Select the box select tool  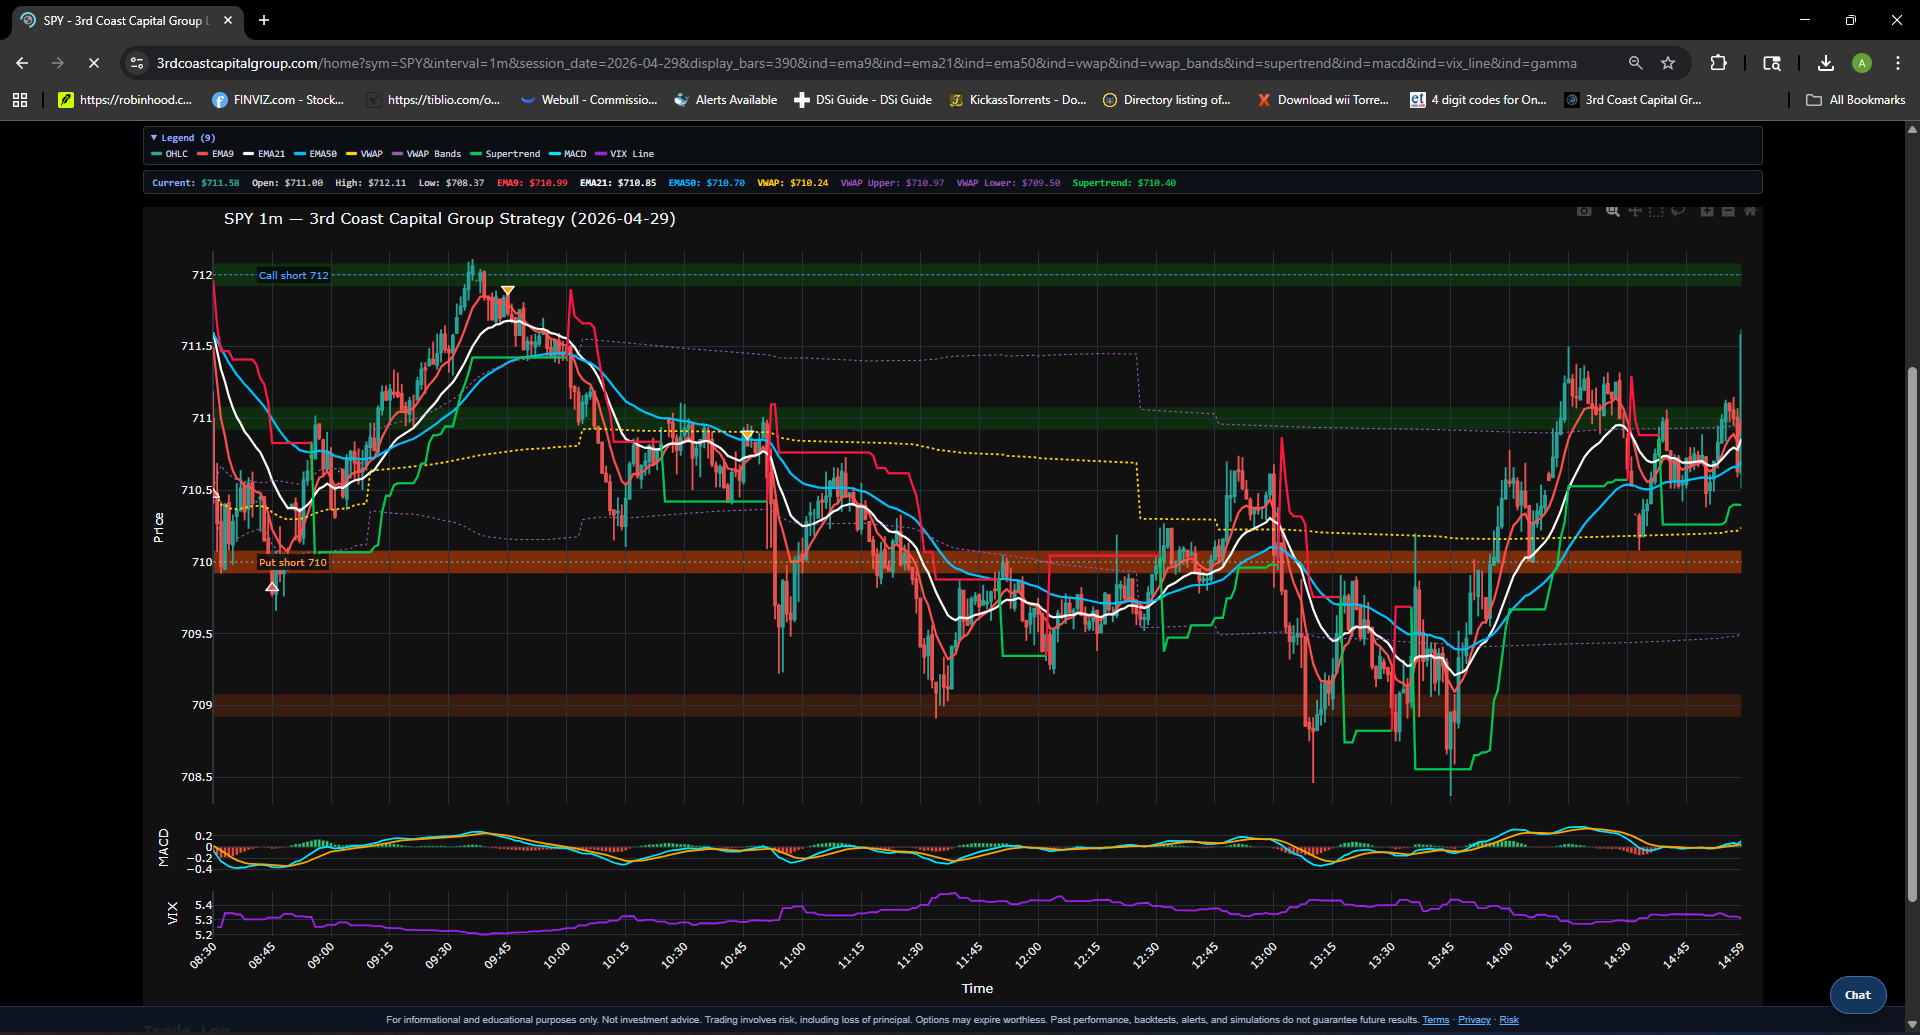(x=1656, y=211)
